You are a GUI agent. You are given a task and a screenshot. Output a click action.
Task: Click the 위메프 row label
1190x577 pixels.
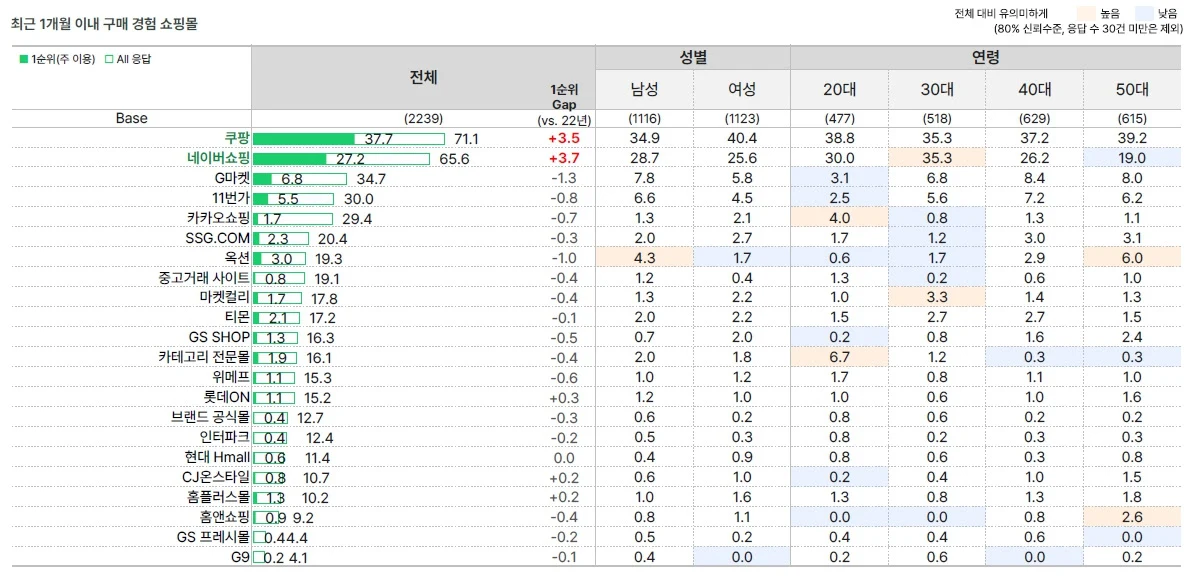(x=231, y=377)
